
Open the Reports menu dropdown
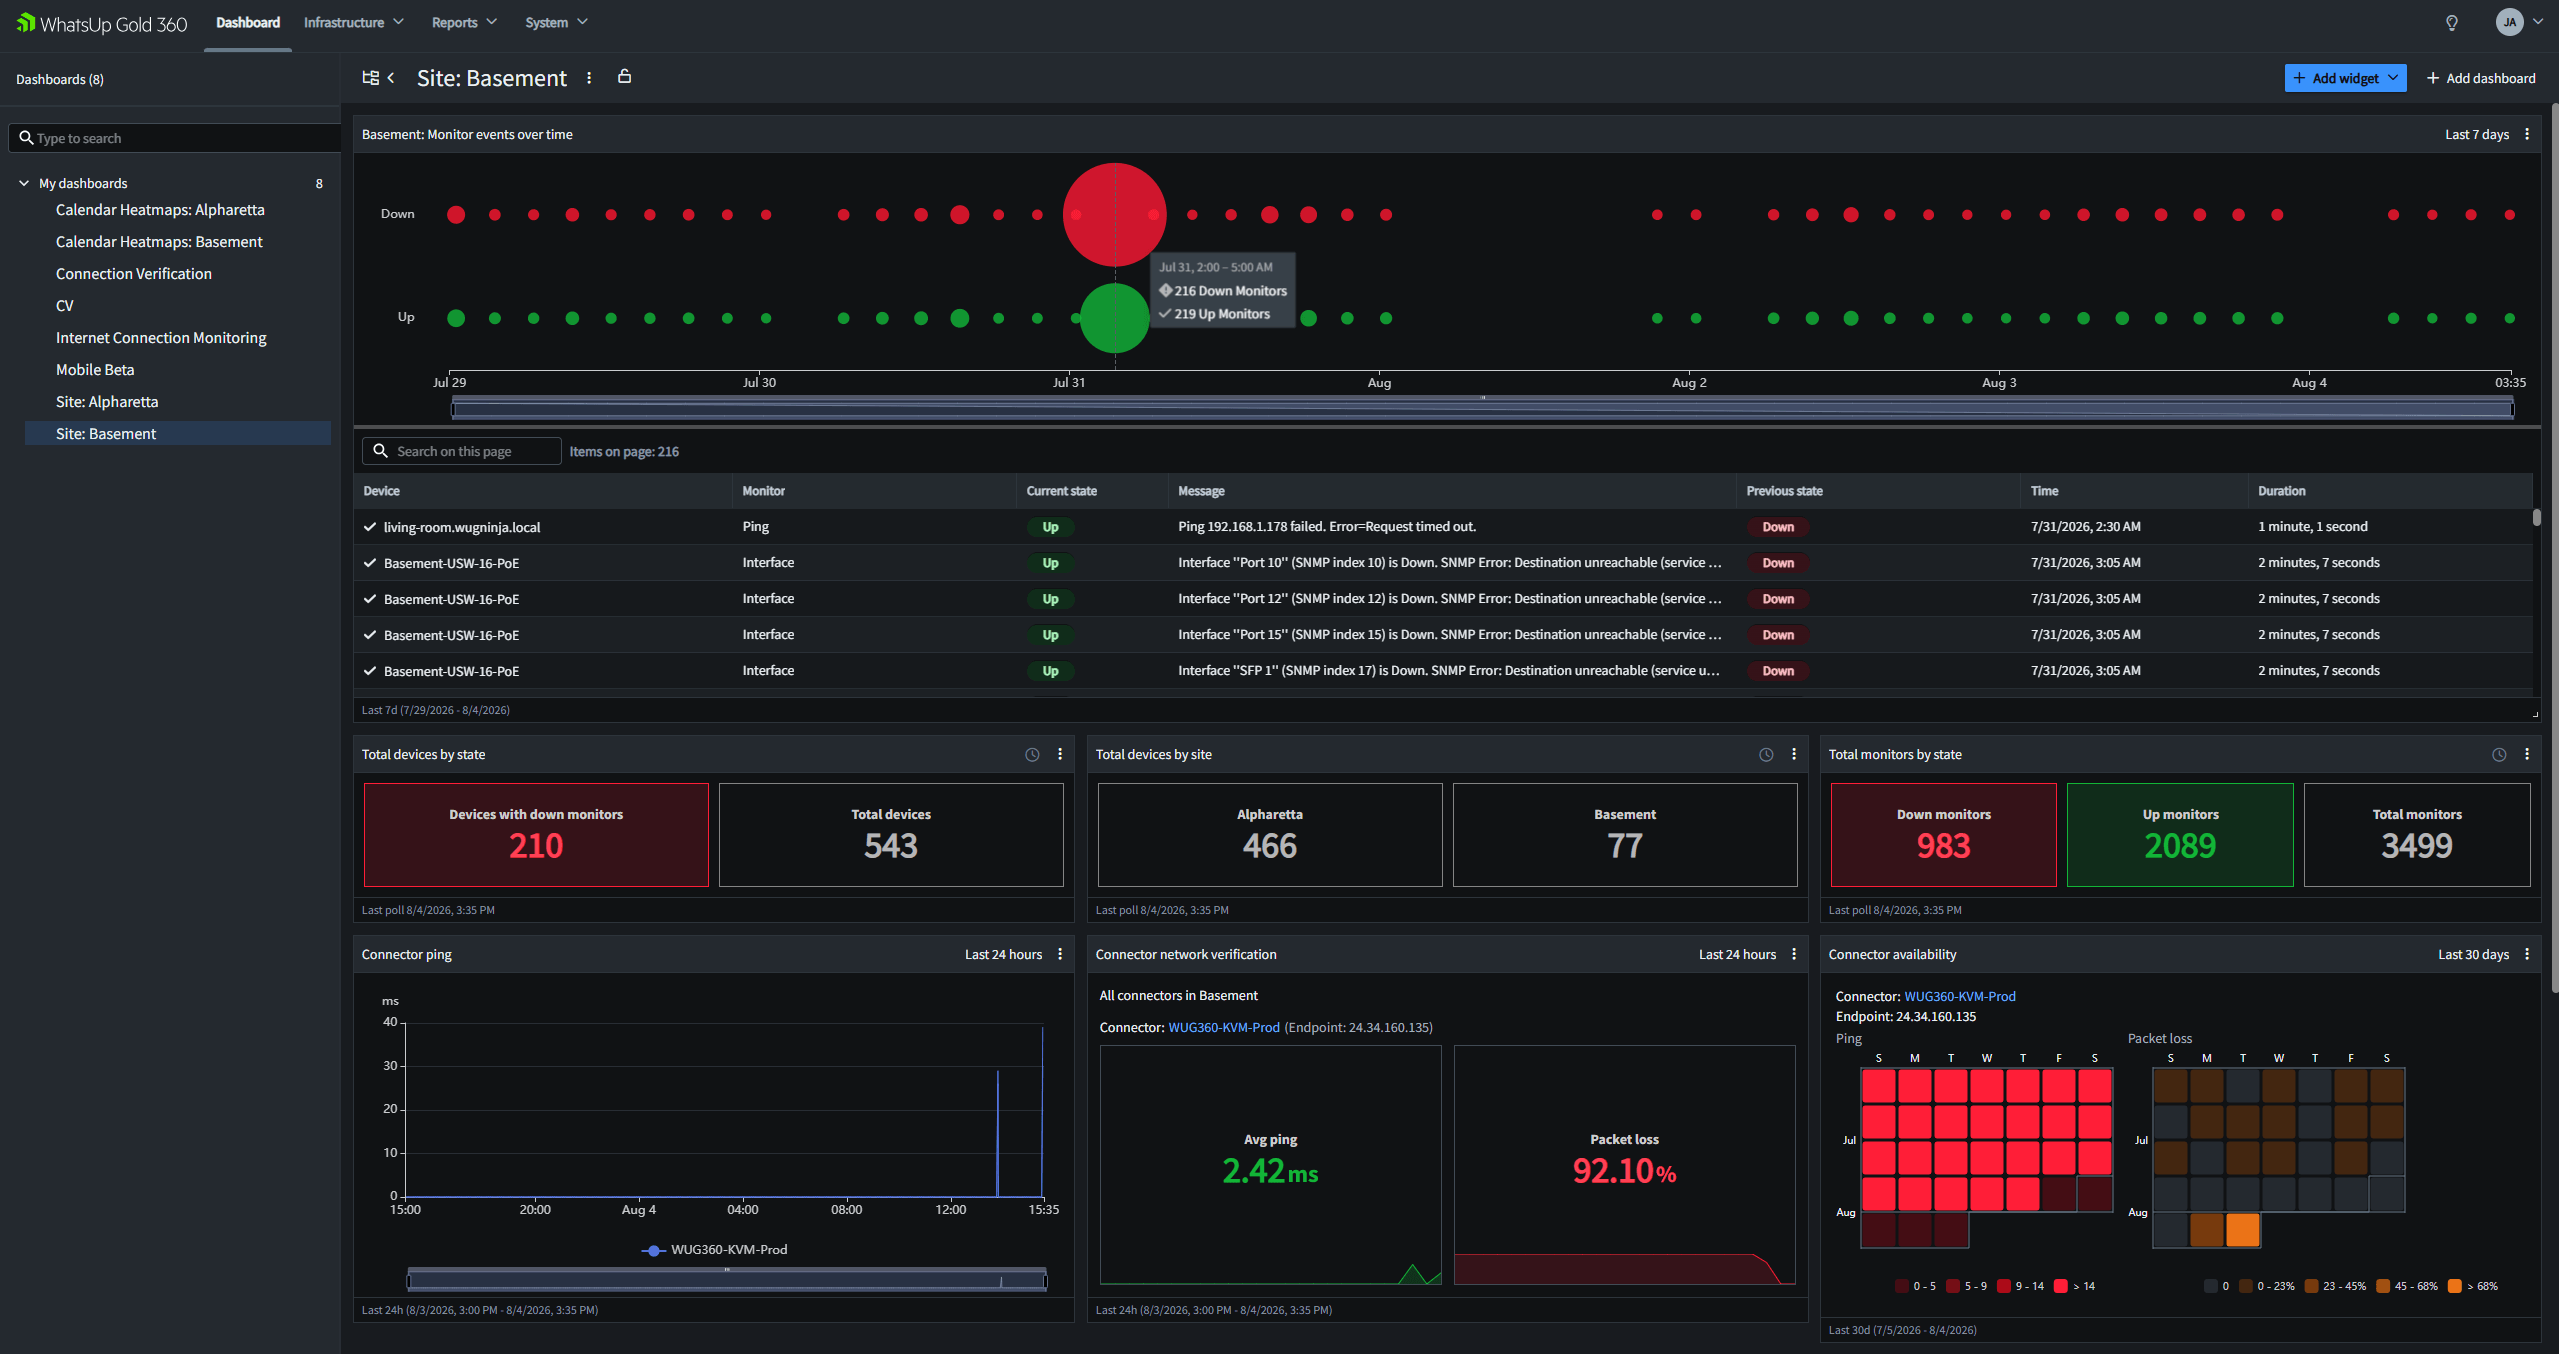coord(464,22)
